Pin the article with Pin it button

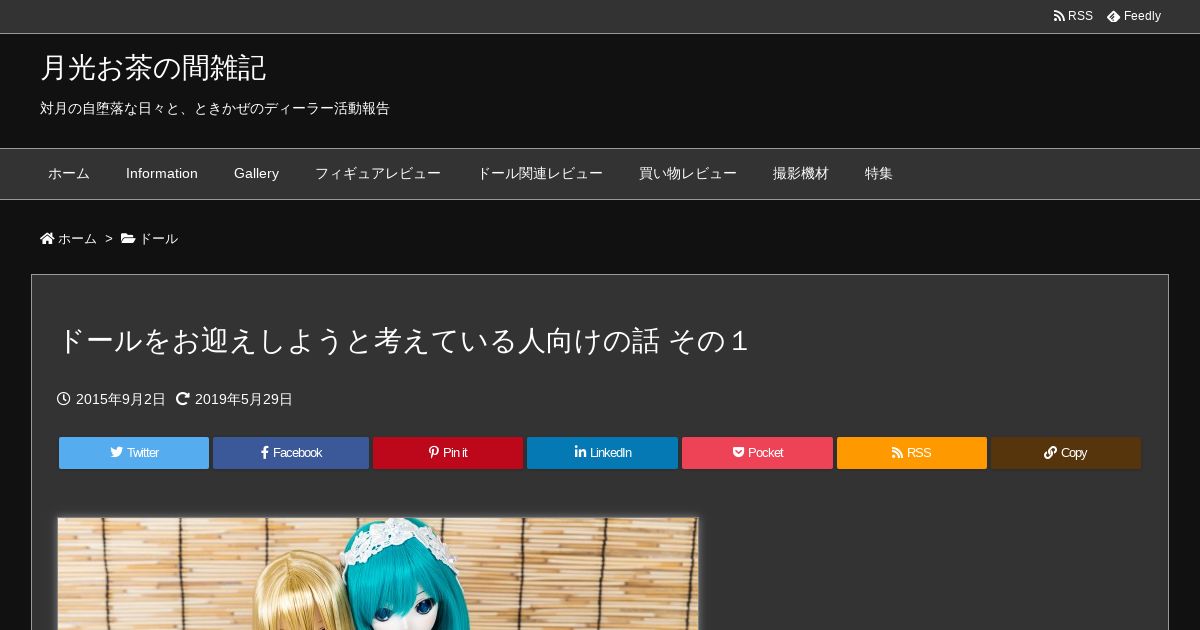448,453
